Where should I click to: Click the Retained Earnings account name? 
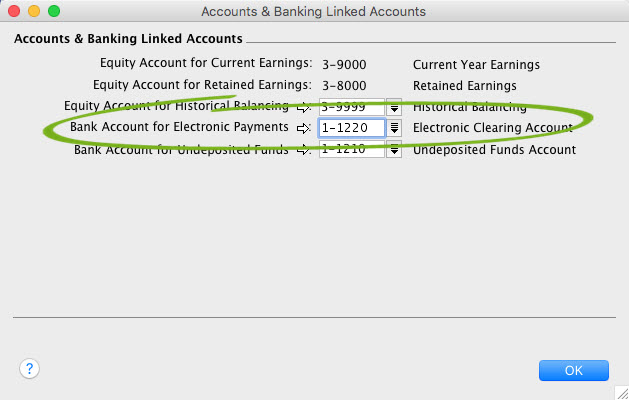point(464,86)
